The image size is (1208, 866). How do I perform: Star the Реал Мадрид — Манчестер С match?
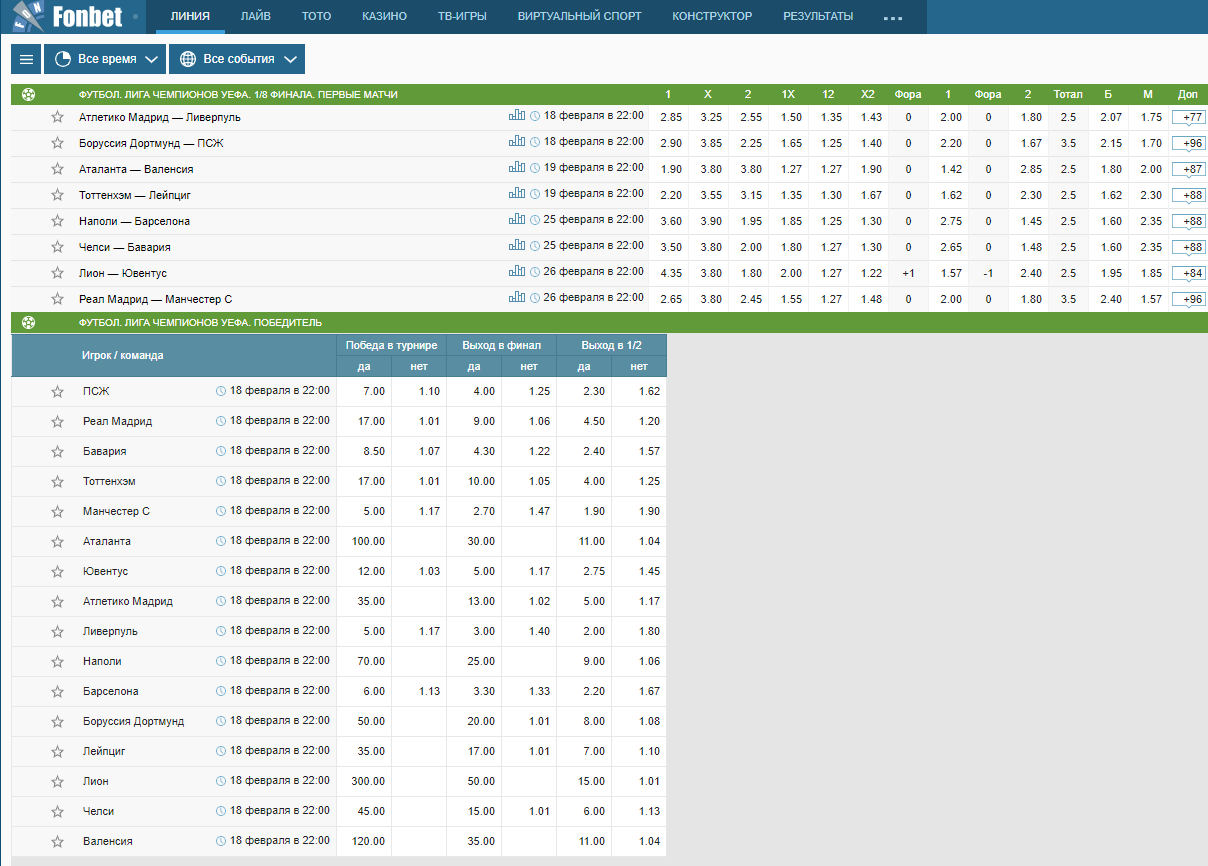point(57,299)
